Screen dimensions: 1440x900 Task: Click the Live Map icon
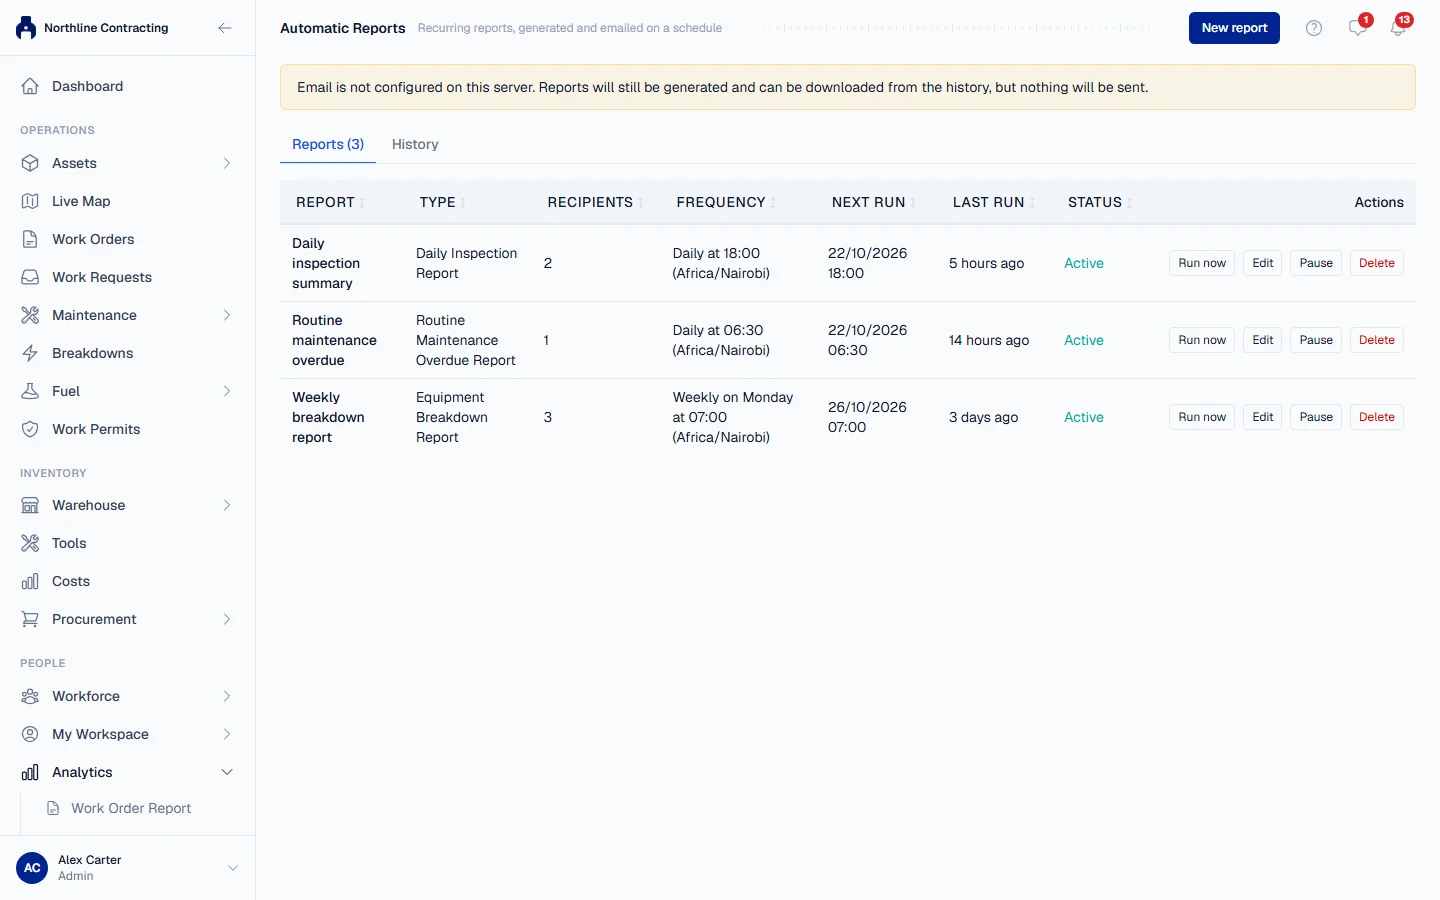[x=30, y=201]
